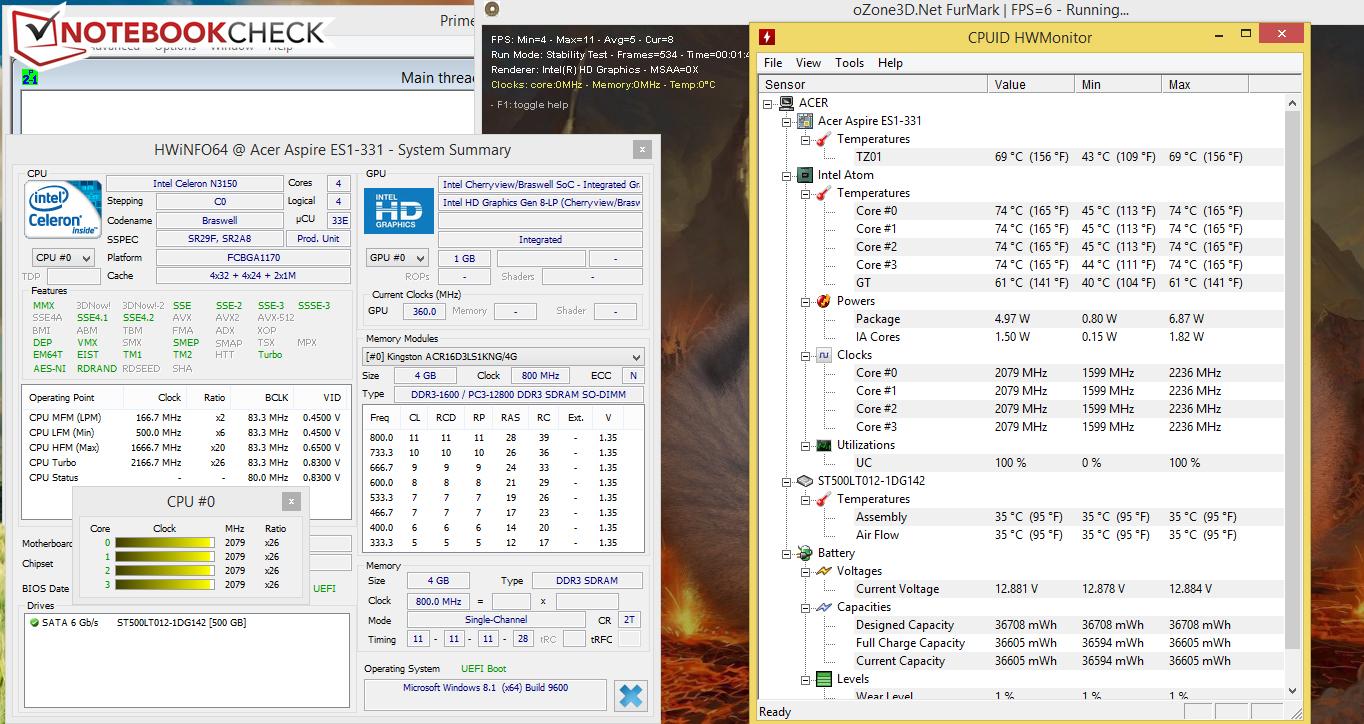This screenshot has width=1364, height=724.
Task: Click the Intel Atom processor chip icon
Action: tap(805, 175)
